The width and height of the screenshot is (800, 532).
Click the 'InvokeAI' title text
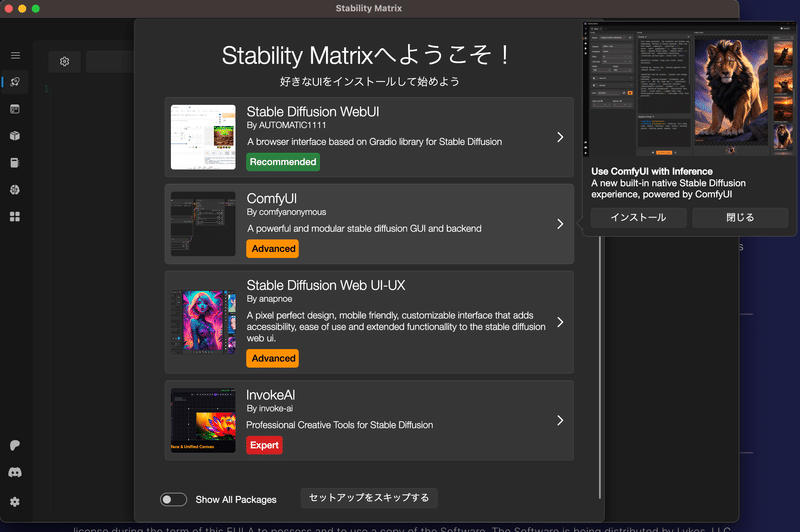click(x=270, y=395)
